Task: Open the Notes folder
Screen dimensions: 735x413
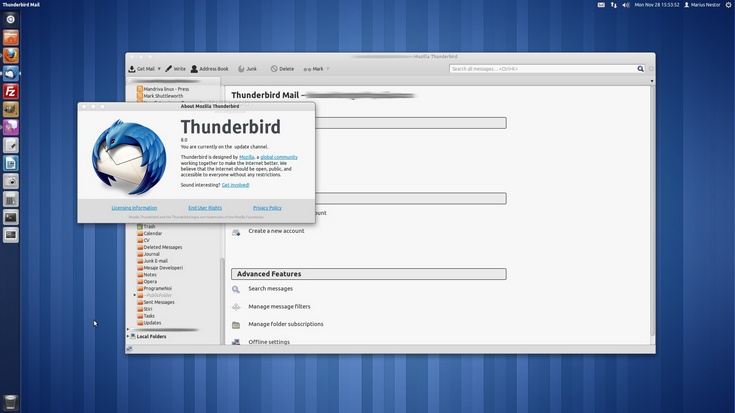Action: pyautogui.click(x=147, y=275)
